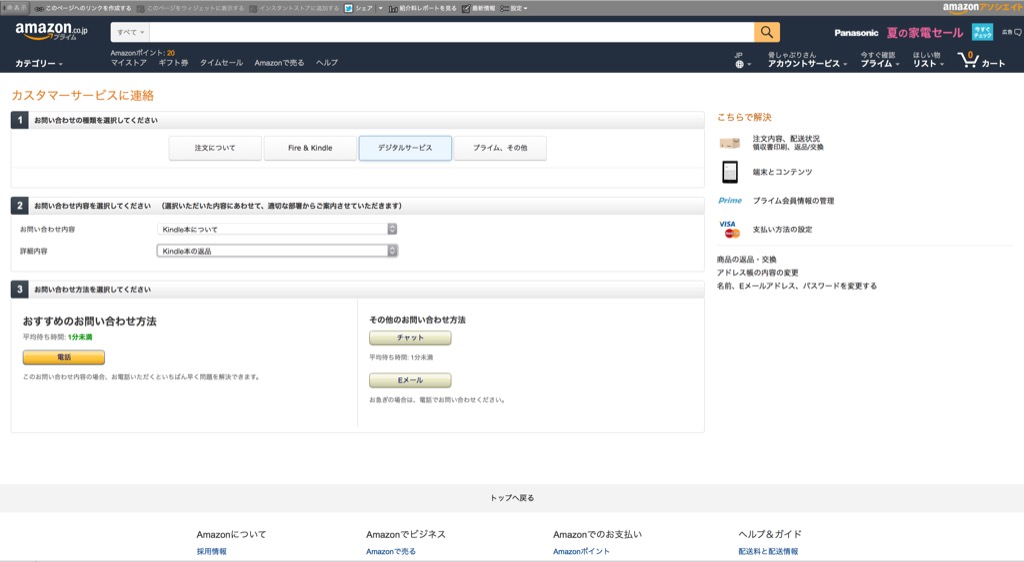Click the 今すぐチェック blue banner badge
Image resolution: width=1024 pixels, height=562 pixels.
pos(982,32)
